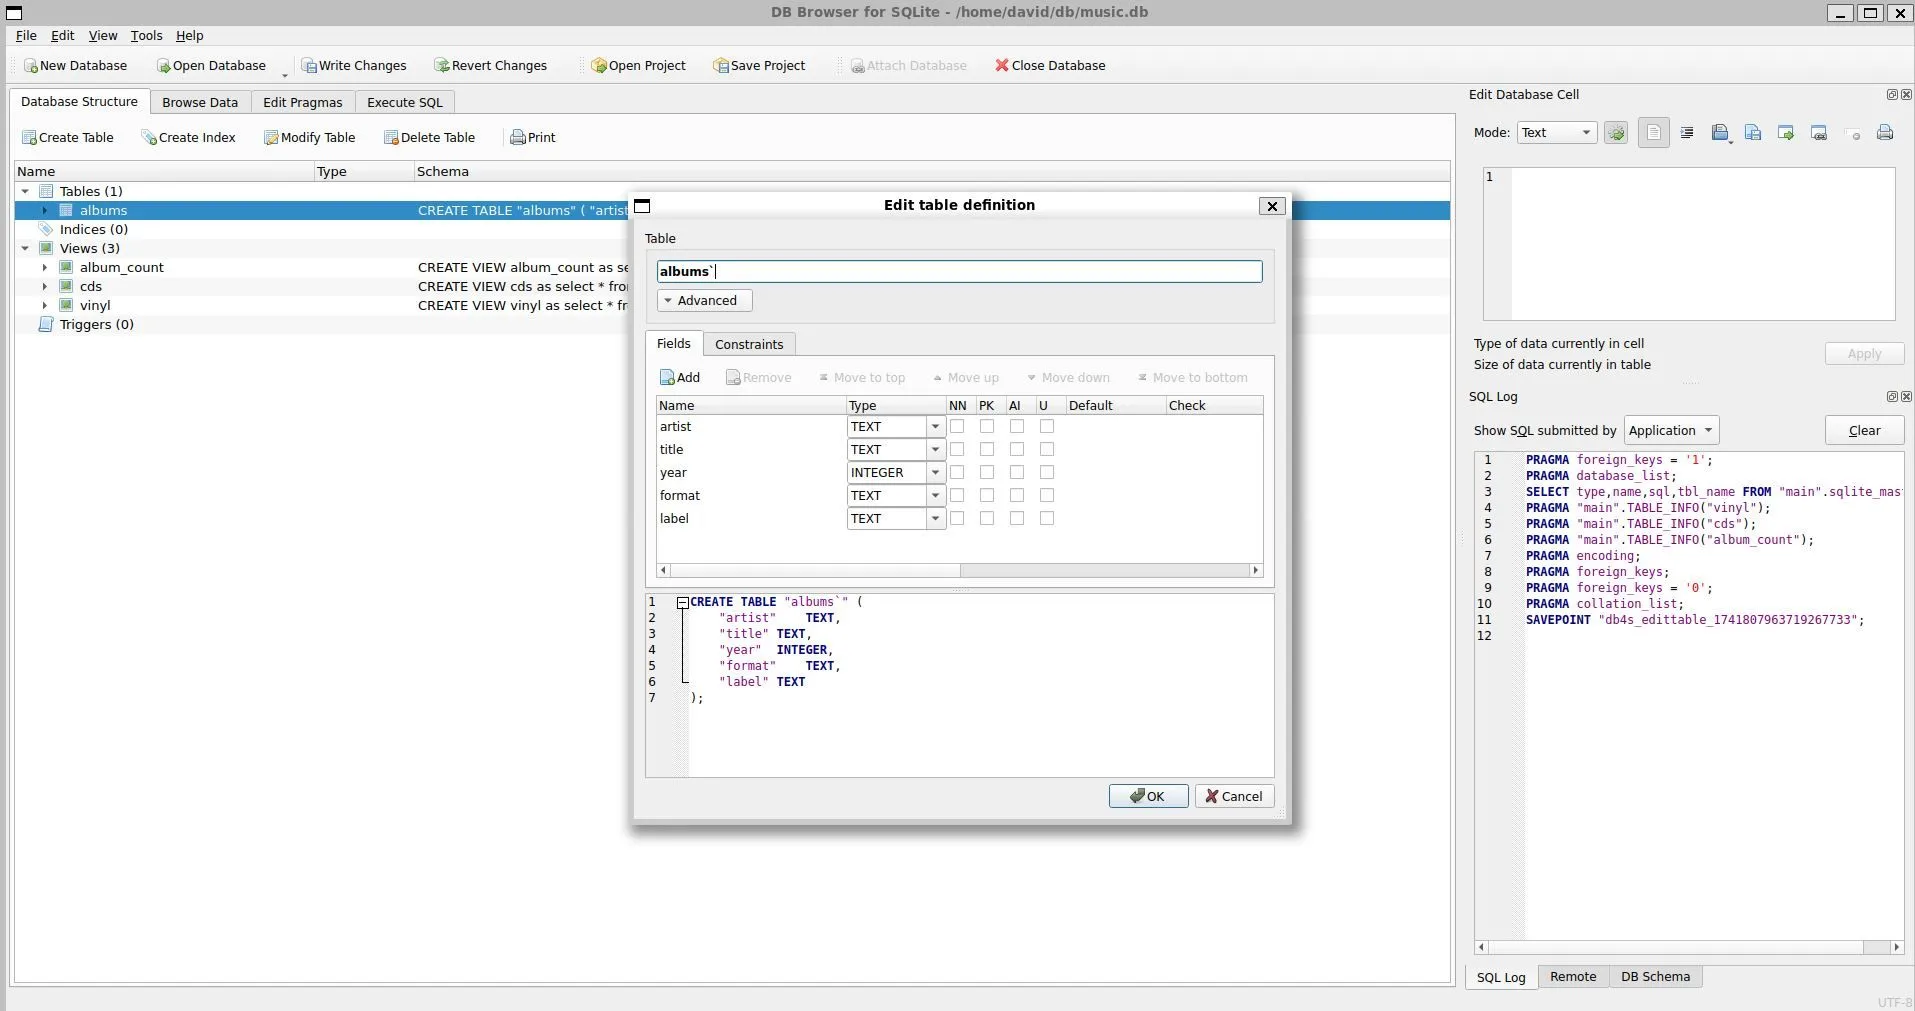Click the Save Project toolbar icon
Viewport: 1915px width, 1011px height.
coord(721,66)
